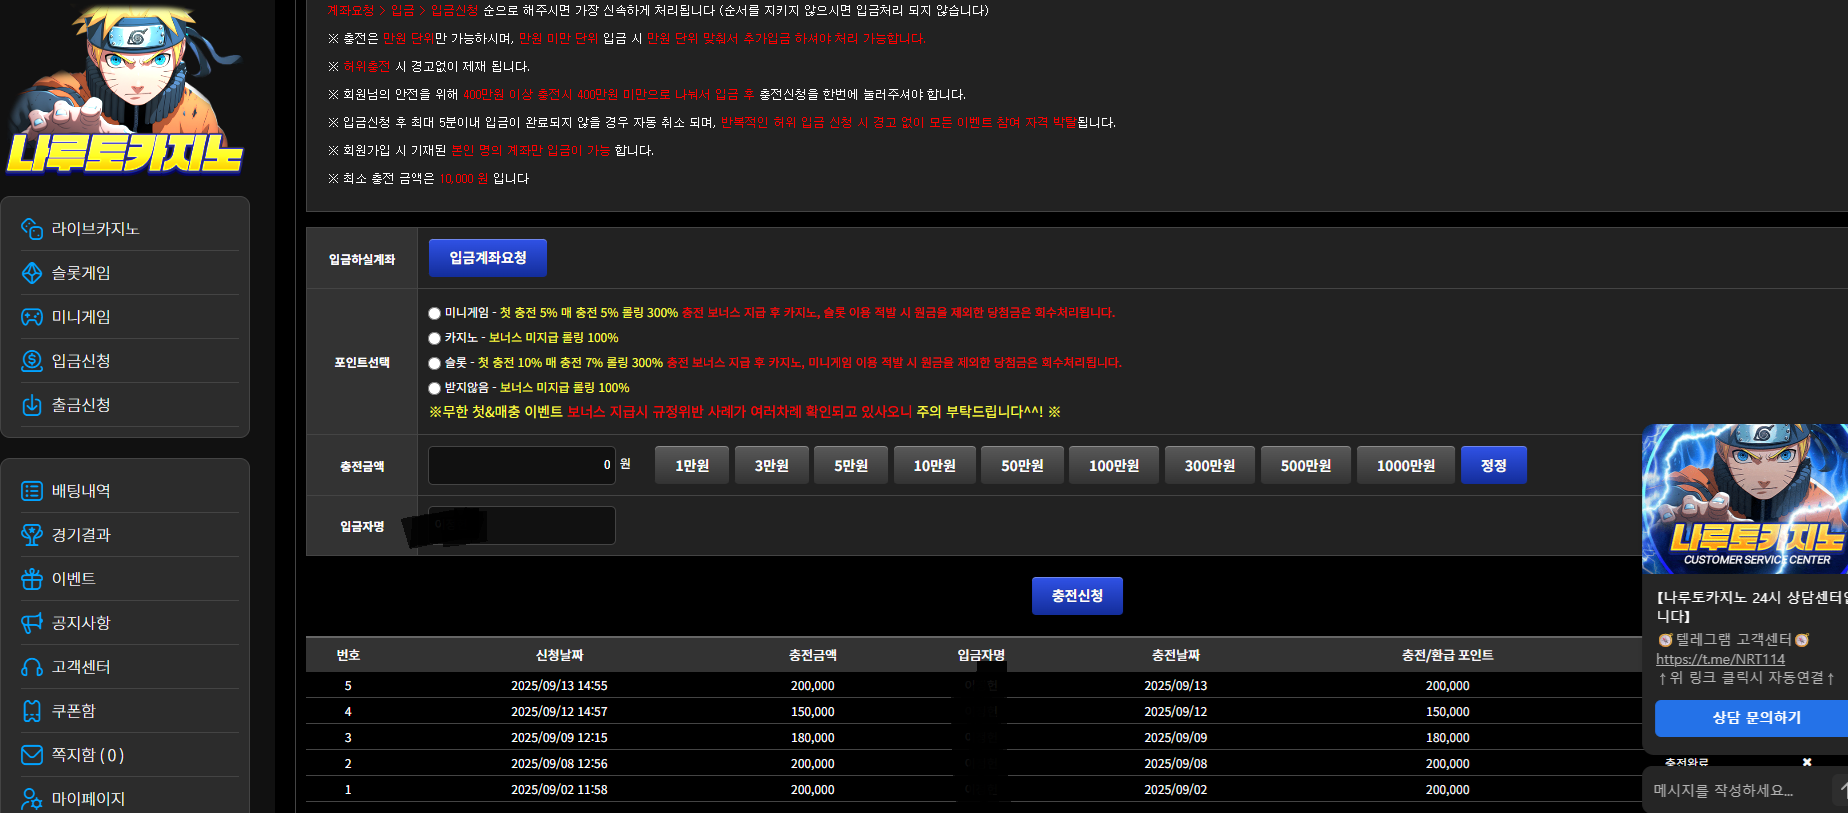Select the 슬롯게임 diamond icon
The image size is (1848, 813).
pyautogui.click(x=32, y=273)
